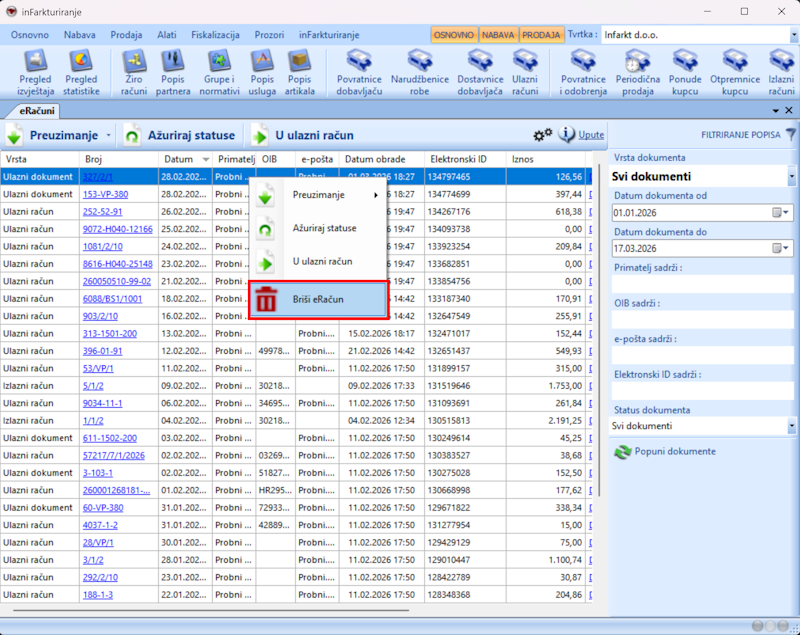Click the Primatelj sadrži input field

pos(703,284)
